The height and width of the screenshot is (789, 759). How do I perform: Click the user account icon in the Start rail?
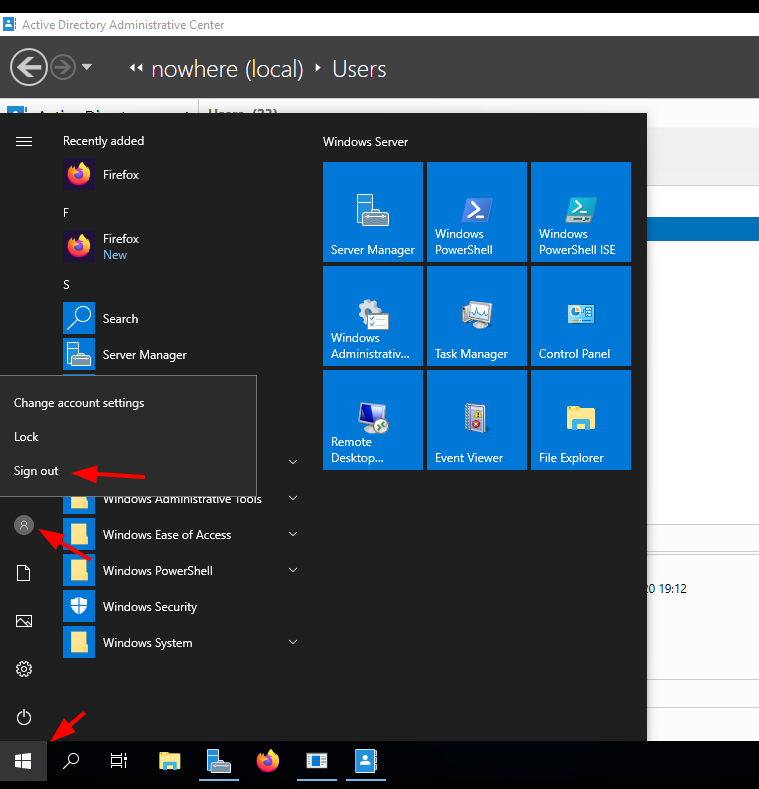(24, 525)
